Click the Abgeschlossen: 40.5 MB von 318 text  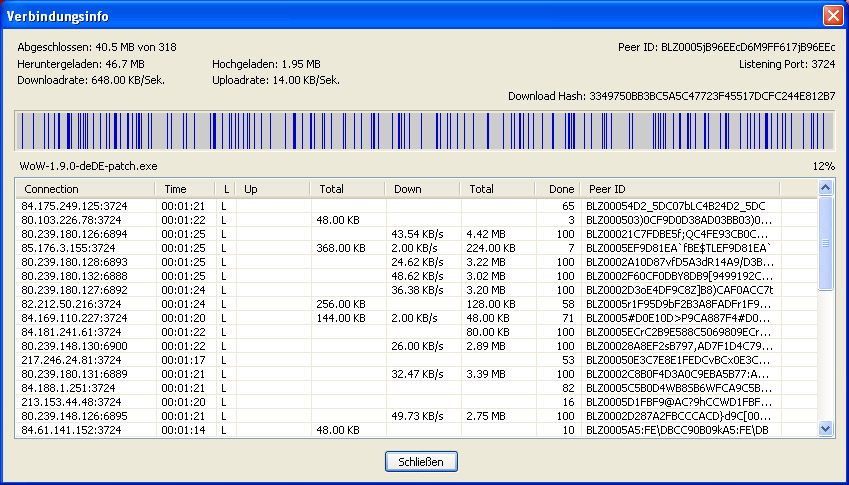point(97,47)
